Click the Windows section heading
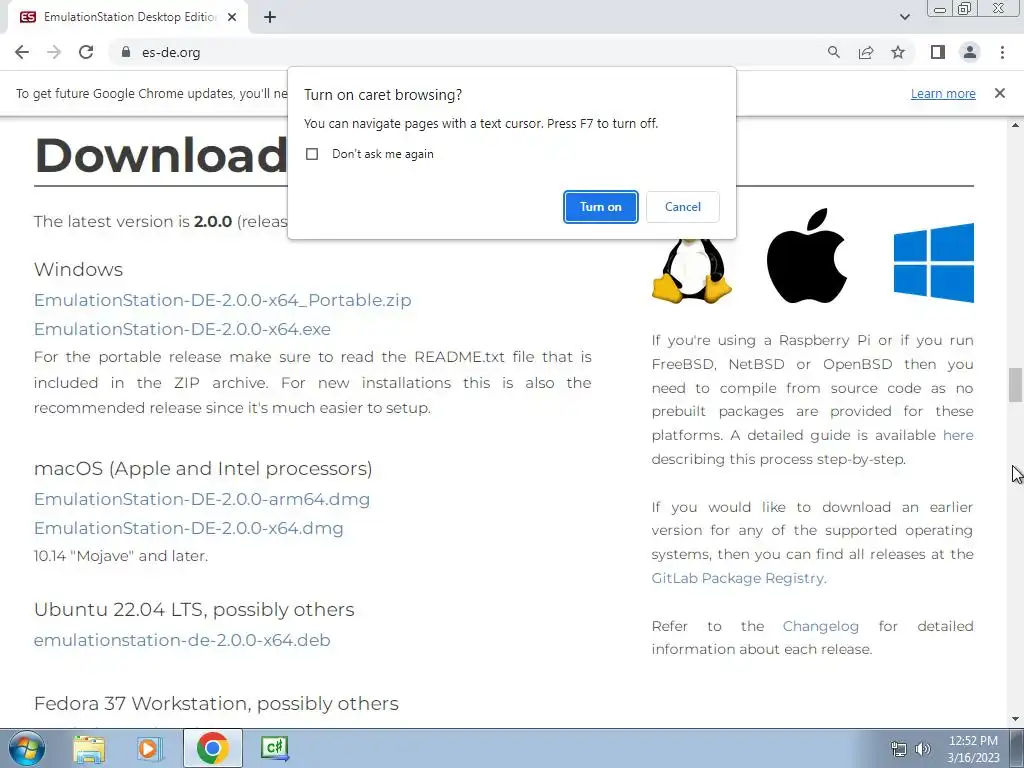The height and width of the screenshot is (768, 1024). pos(78,270)
